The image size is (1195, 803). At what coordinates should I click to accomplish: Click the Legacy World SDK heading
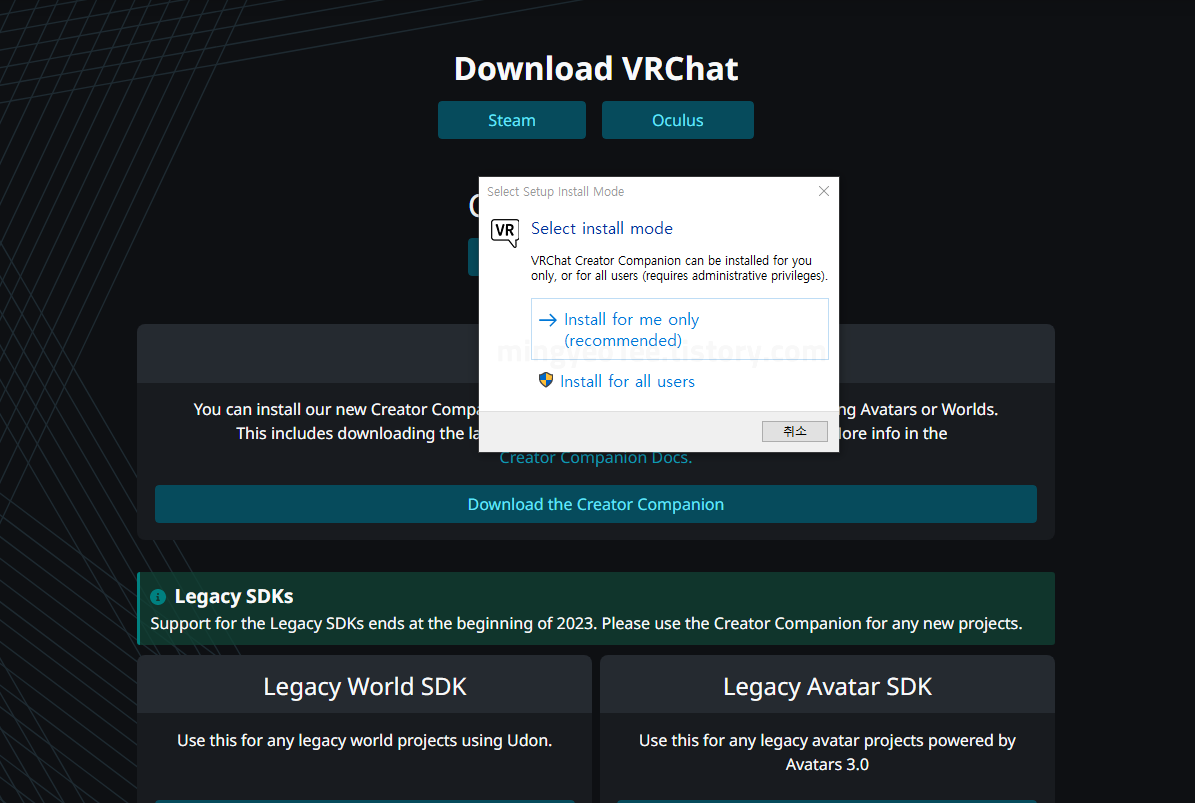pyautogui.click(x=364, y=686)
